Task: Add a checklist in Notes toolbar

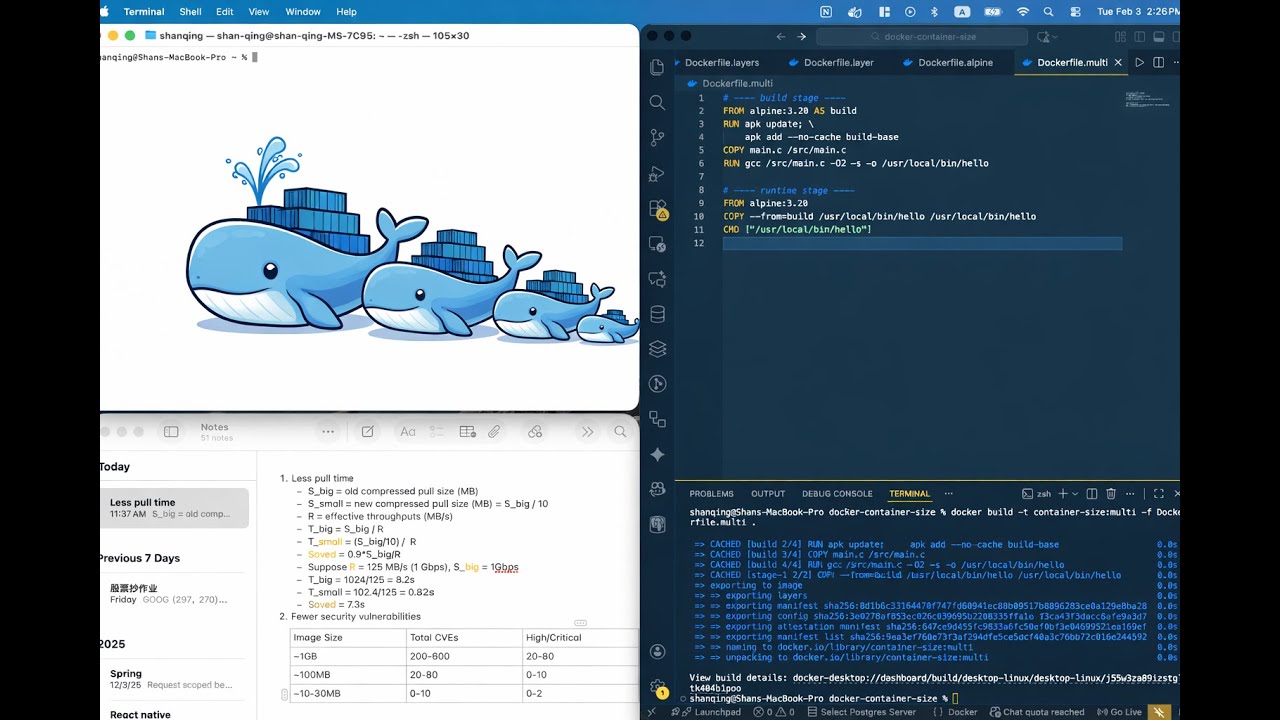Action: 437,432
